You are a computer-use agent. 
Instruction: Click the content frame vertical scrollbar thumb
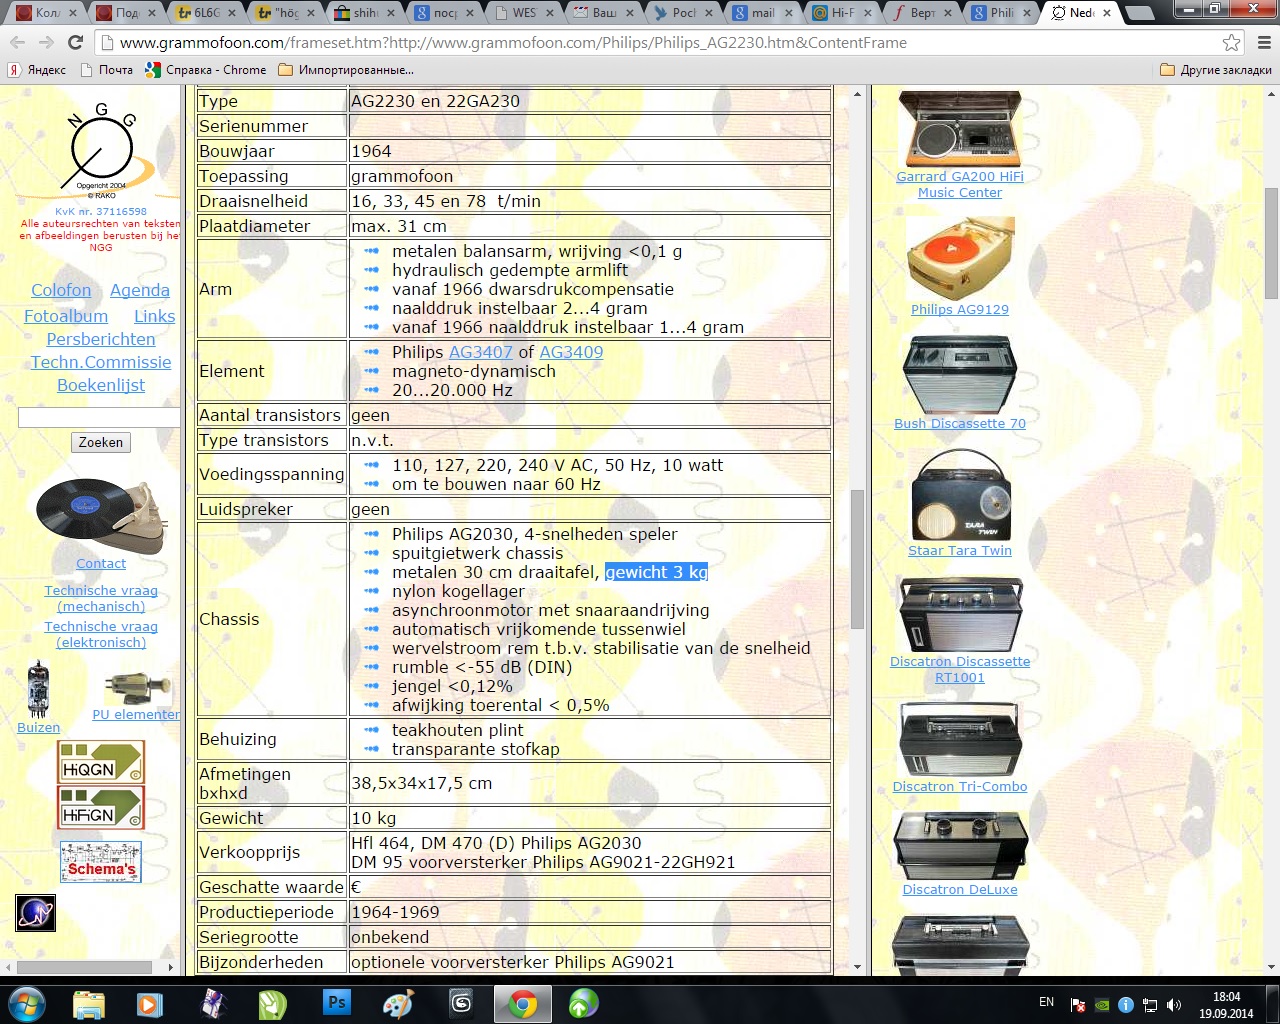[857, 560]
